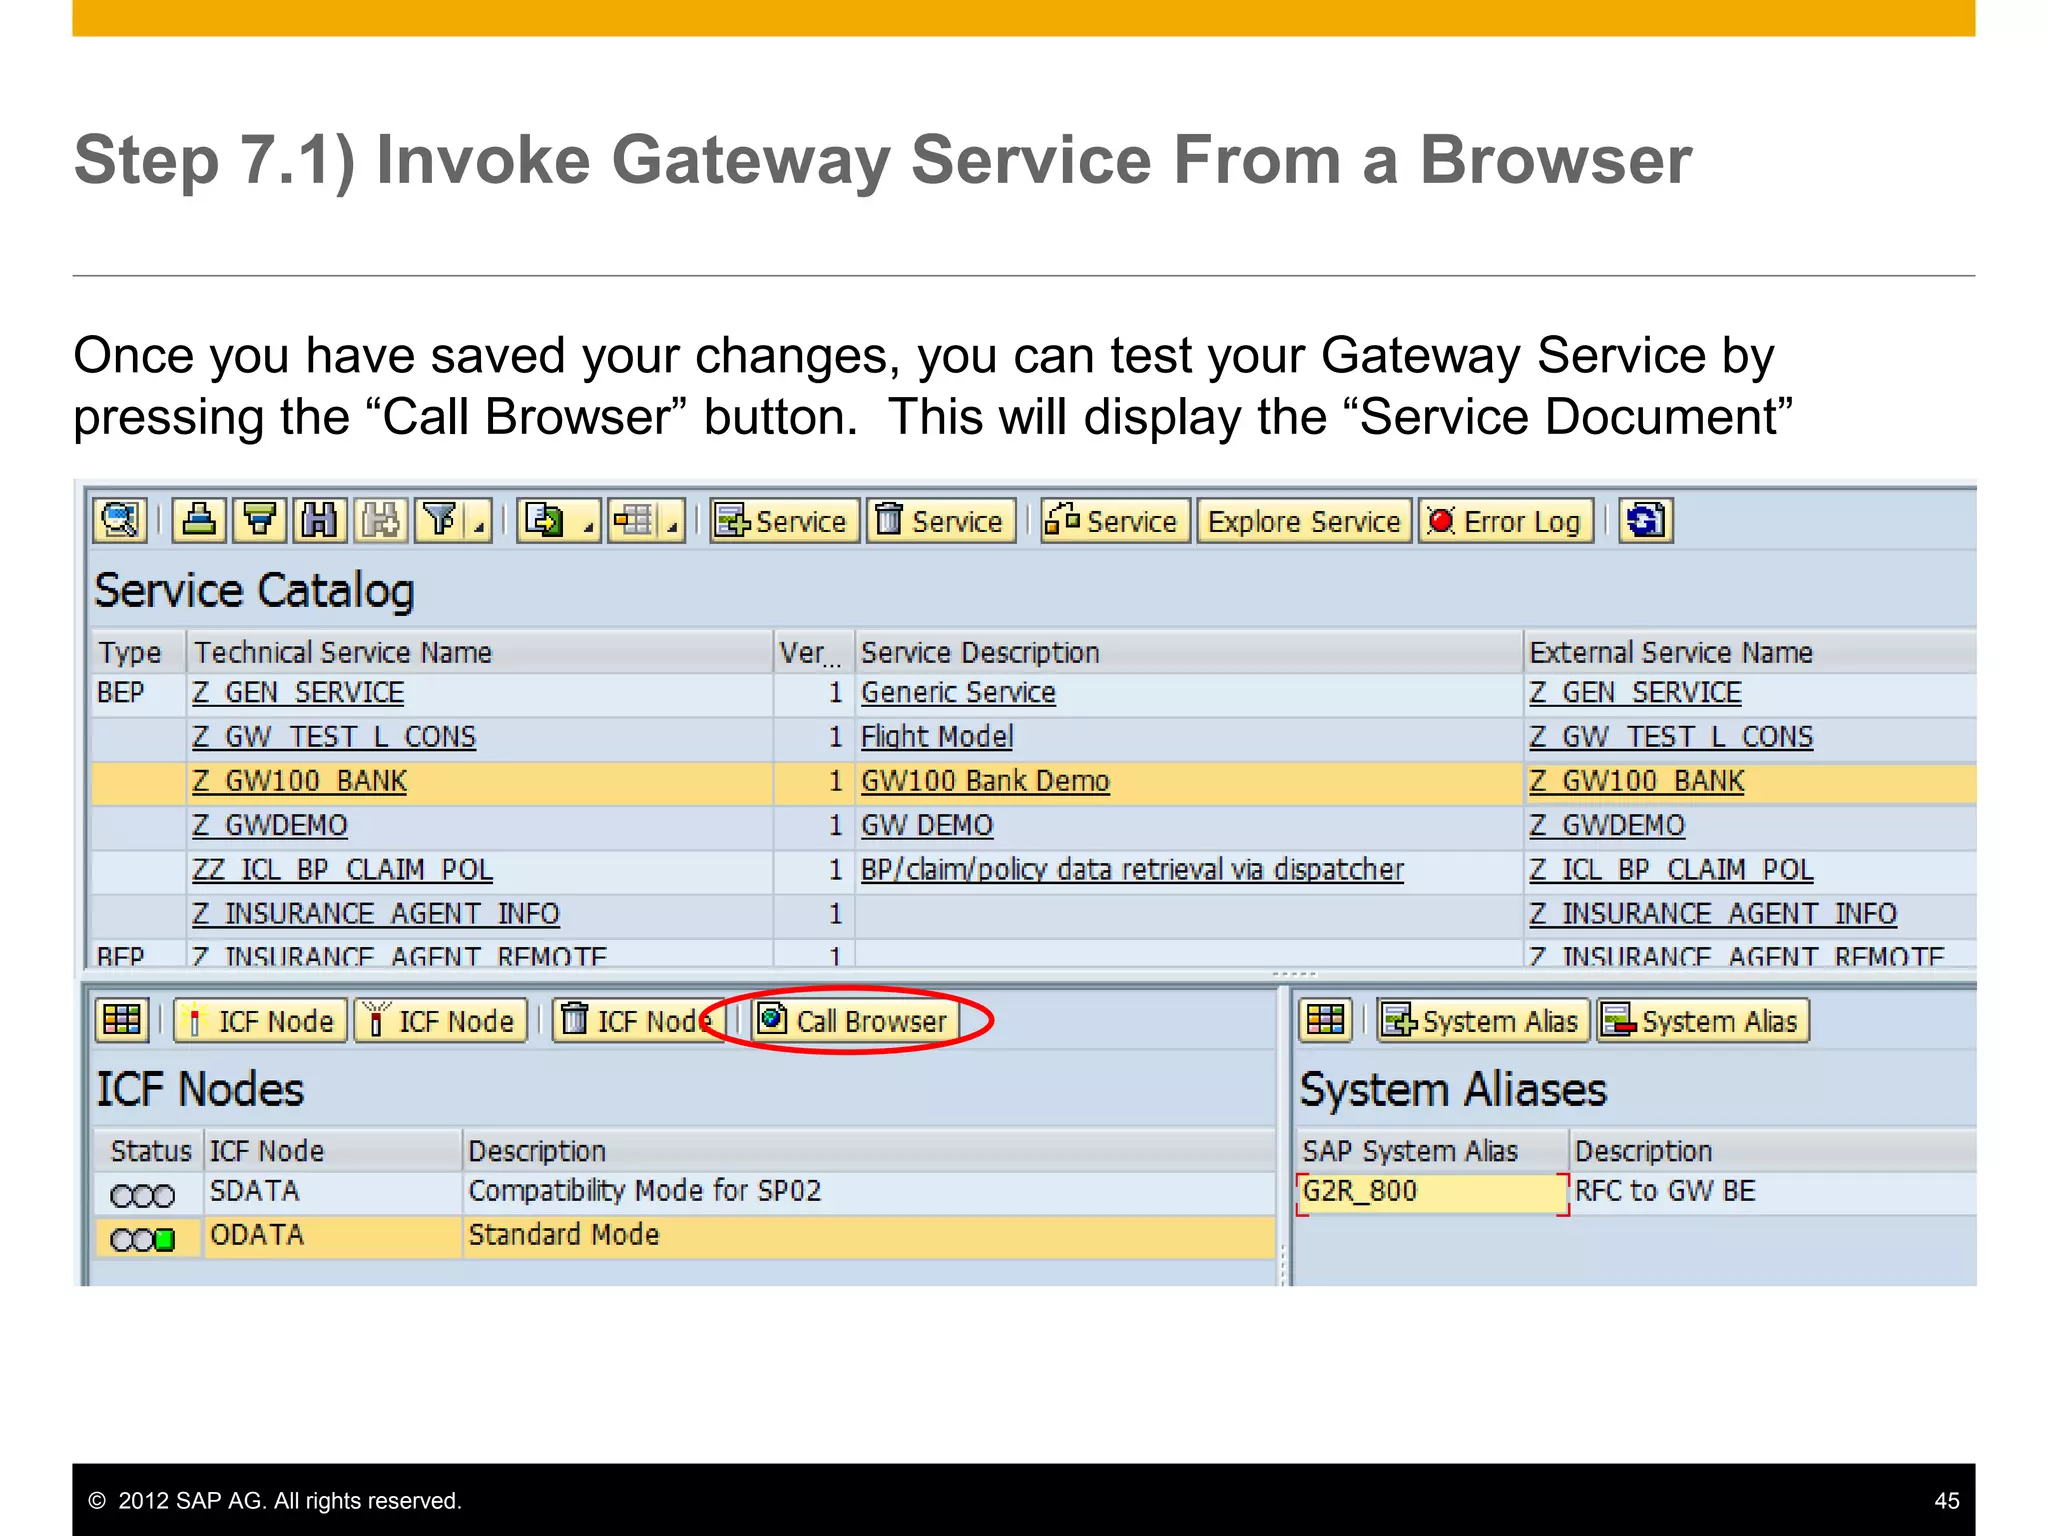2048x1536 pixels.
Task: Click the Add Service button
Action: click(784, 521)
